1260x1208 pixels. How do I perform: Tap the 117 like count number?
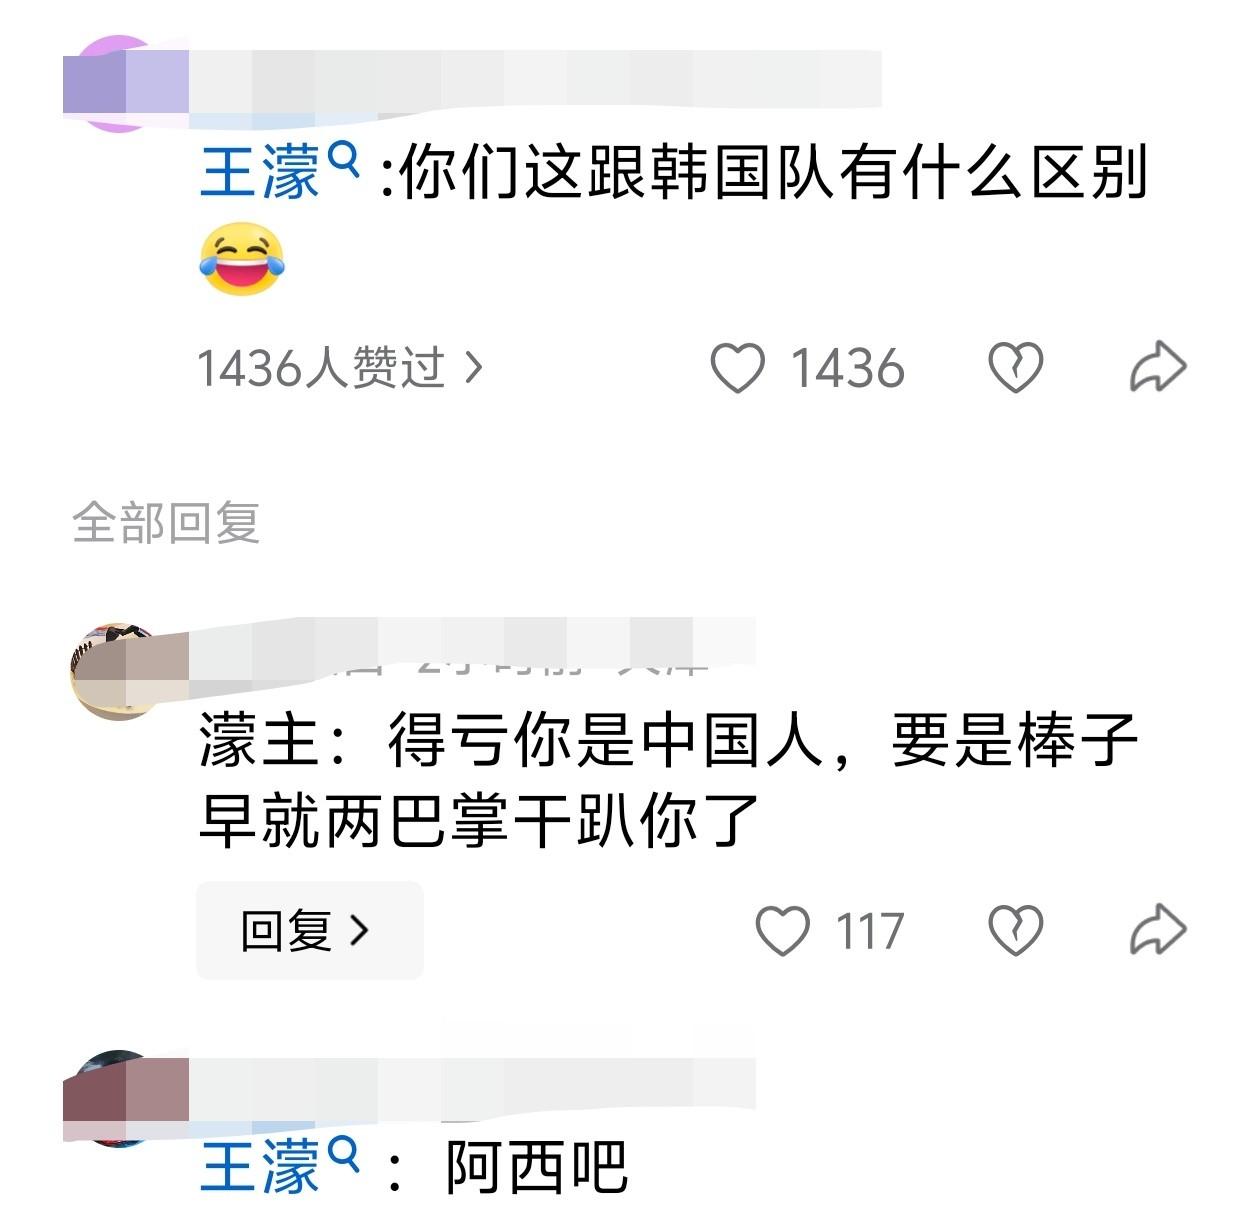870,931
